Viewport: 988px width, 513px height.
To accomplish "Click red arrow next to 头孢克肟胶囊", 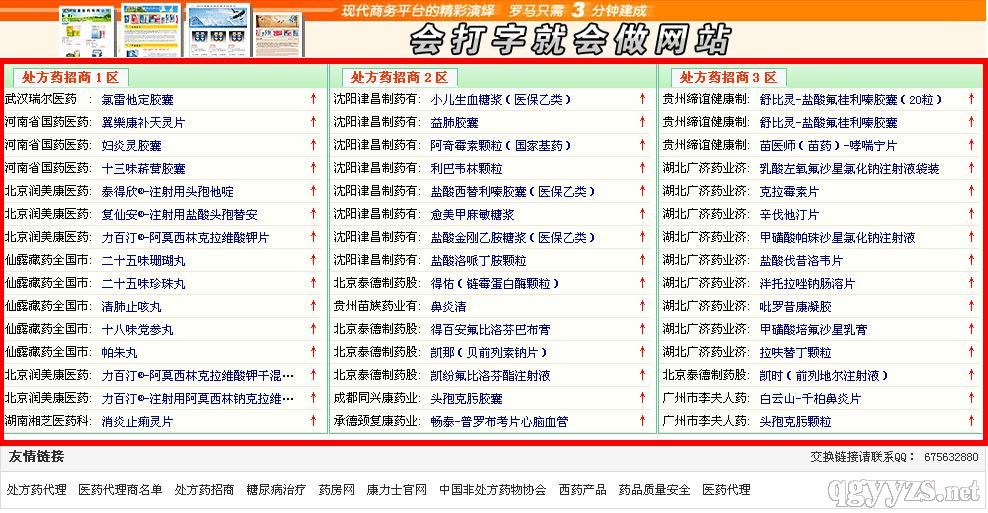I will tap(642, 398).
